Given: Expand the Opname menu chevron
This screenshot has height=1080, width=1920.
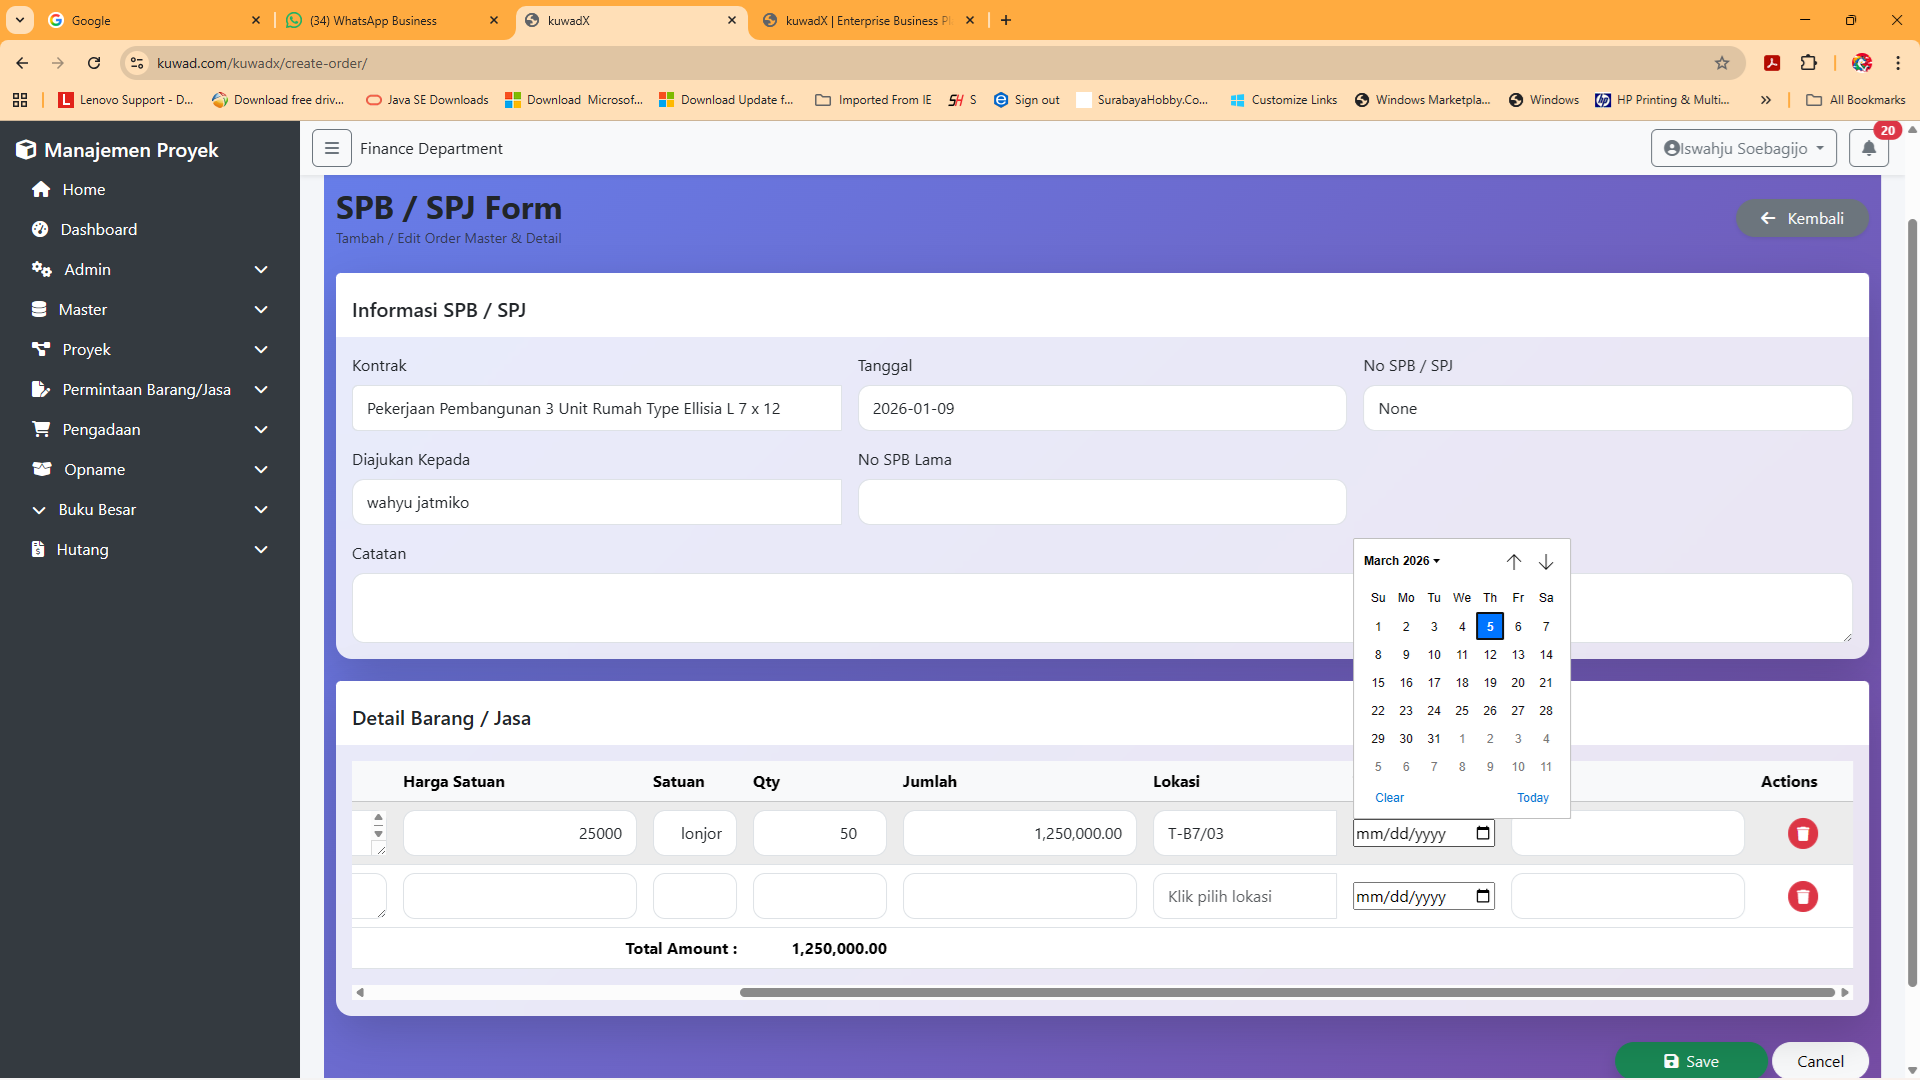Looking at the screenshot, I should (261, 470).
